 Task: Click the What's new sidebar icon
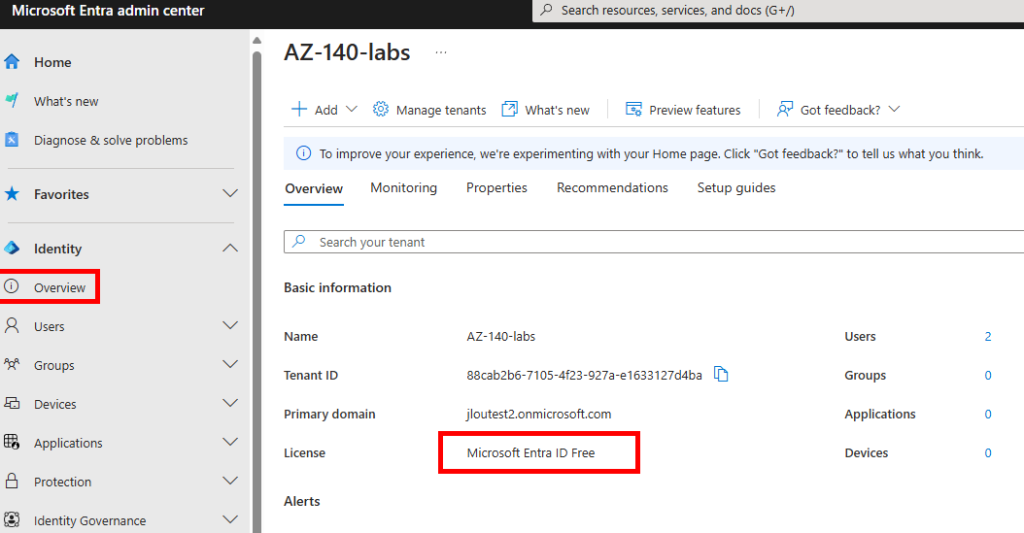pyautogui.click(x=12, y=101)
